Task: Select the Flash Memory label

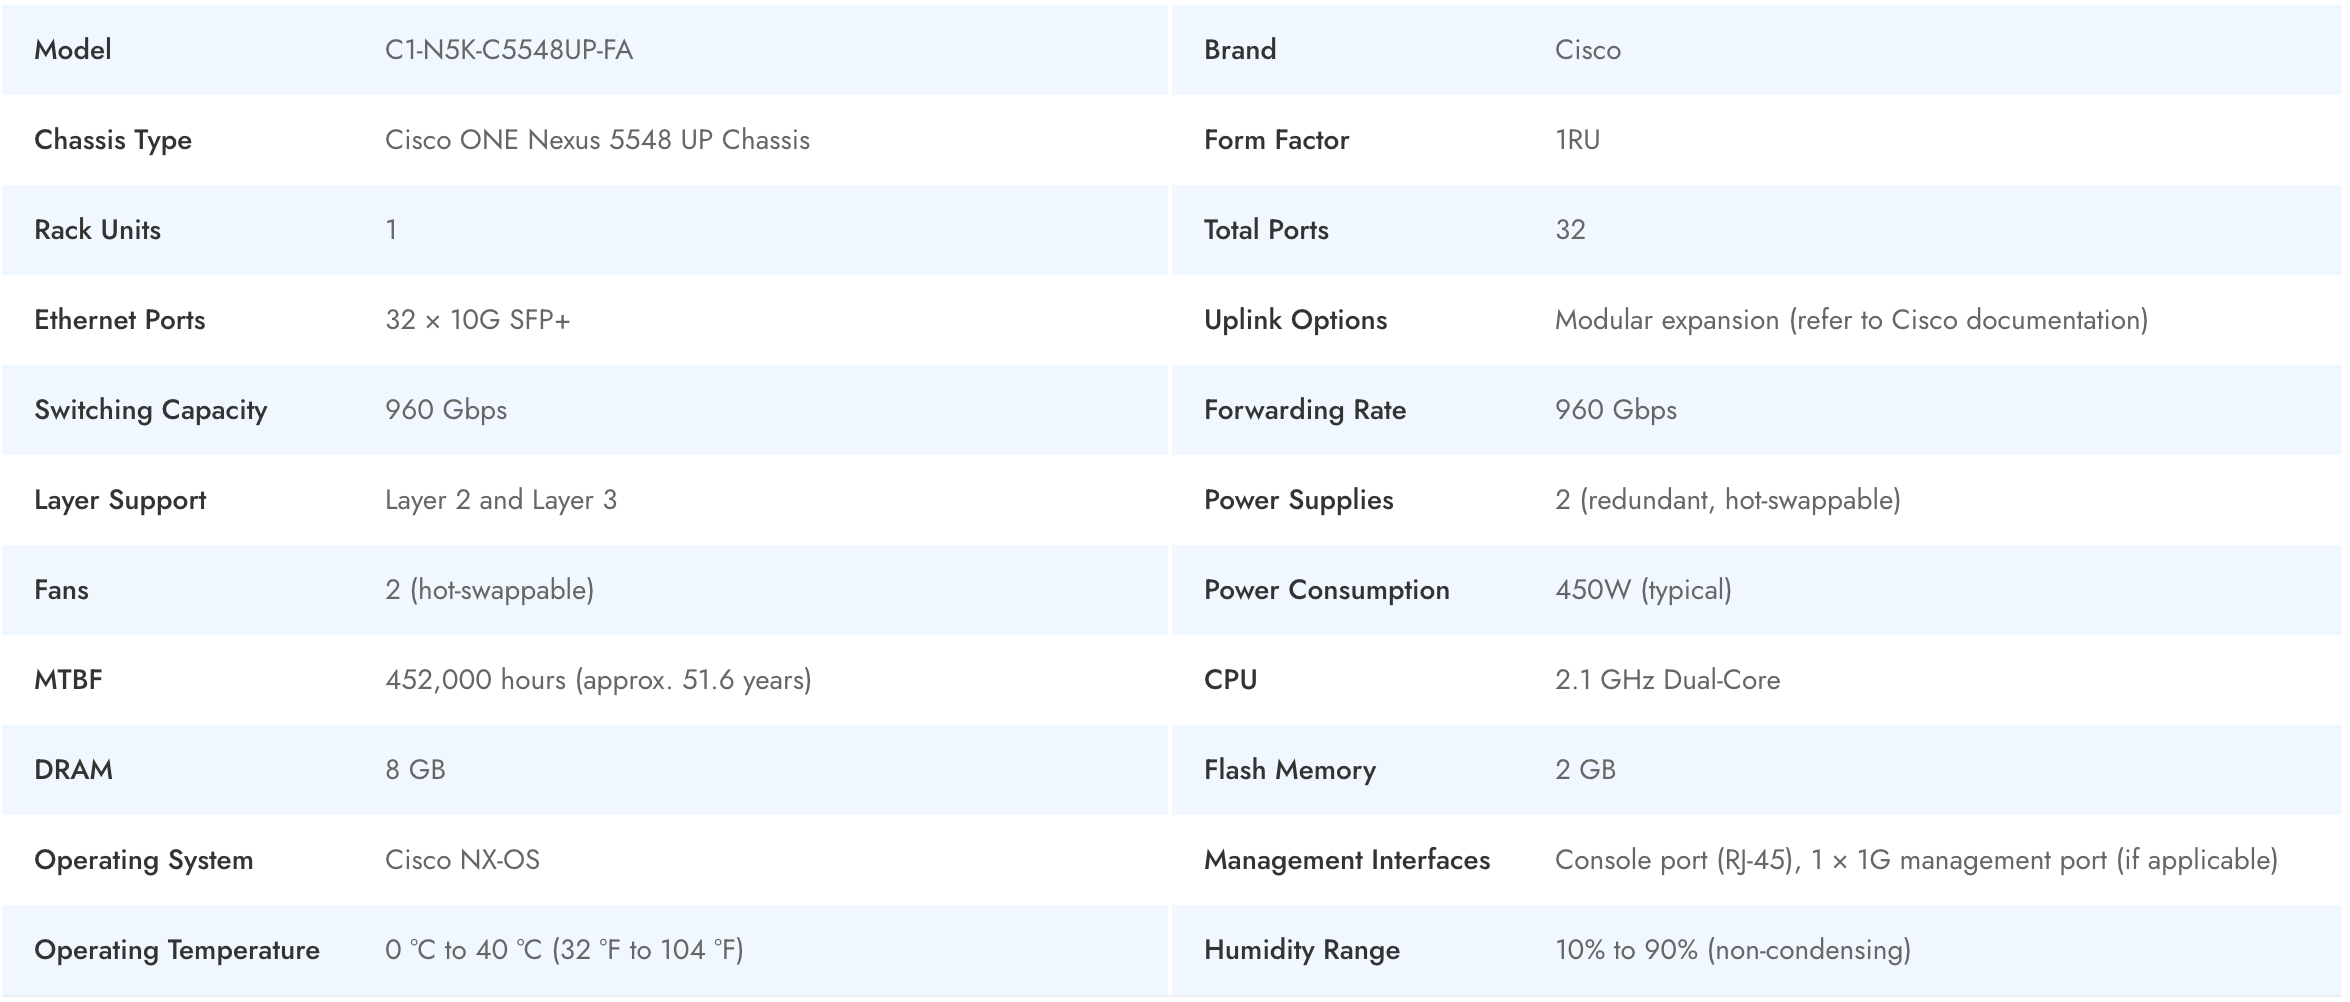Action: pos(1289,770)
